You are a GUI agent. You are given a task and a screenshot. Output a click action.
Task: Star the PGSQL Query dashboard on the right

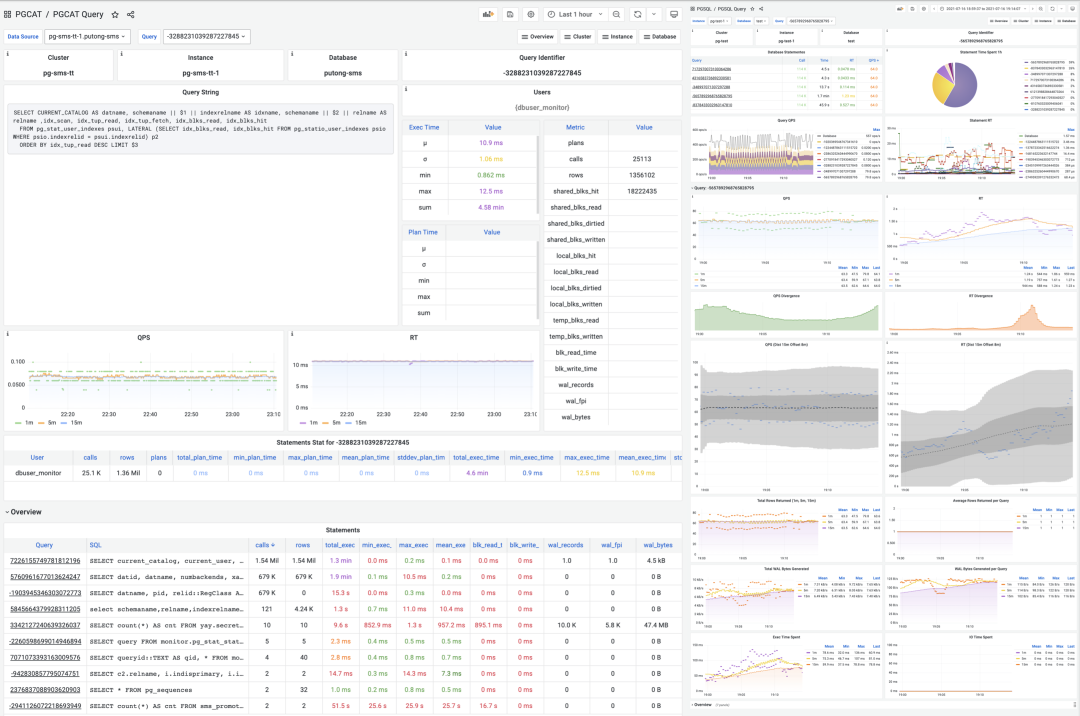(752, 7)
